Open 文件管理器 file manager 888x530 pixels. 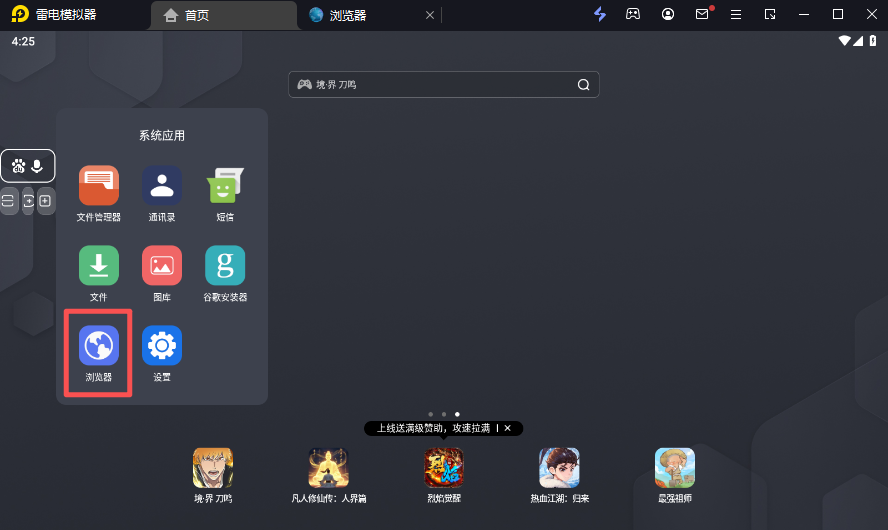[x=99, y=186]
